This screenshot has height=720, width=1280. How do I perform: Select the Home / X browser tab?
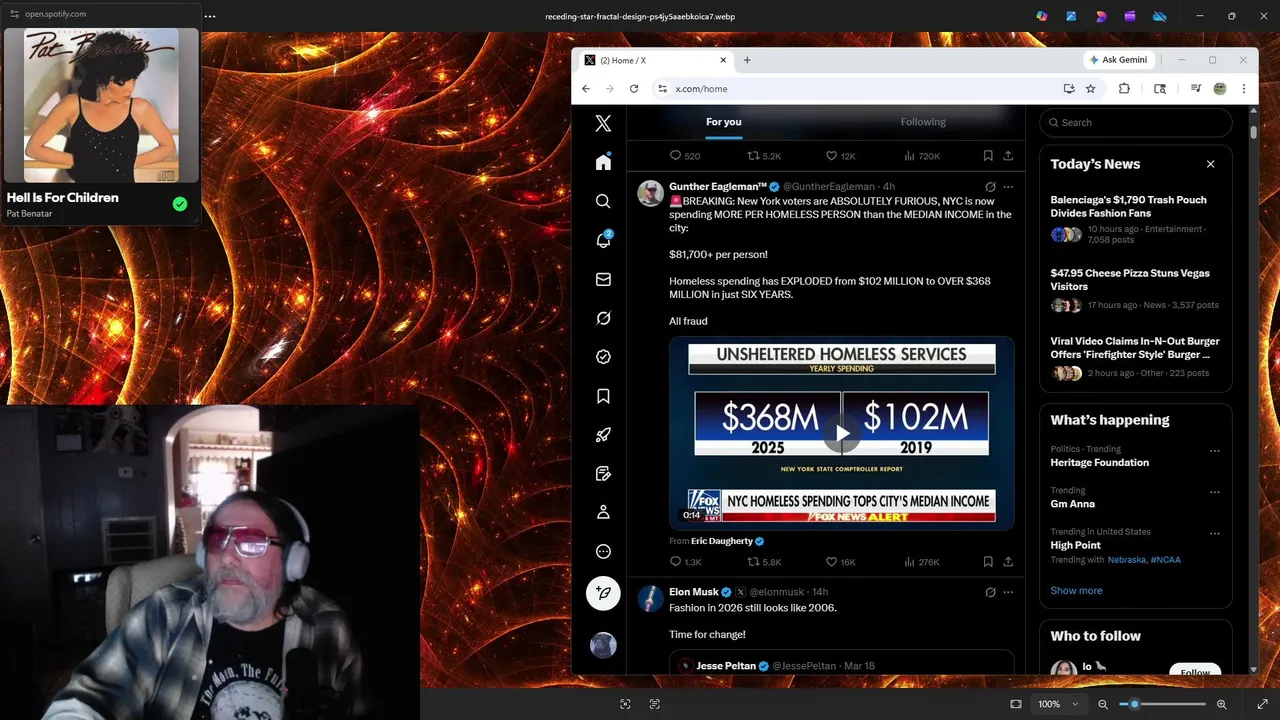[x=655, y=60]
